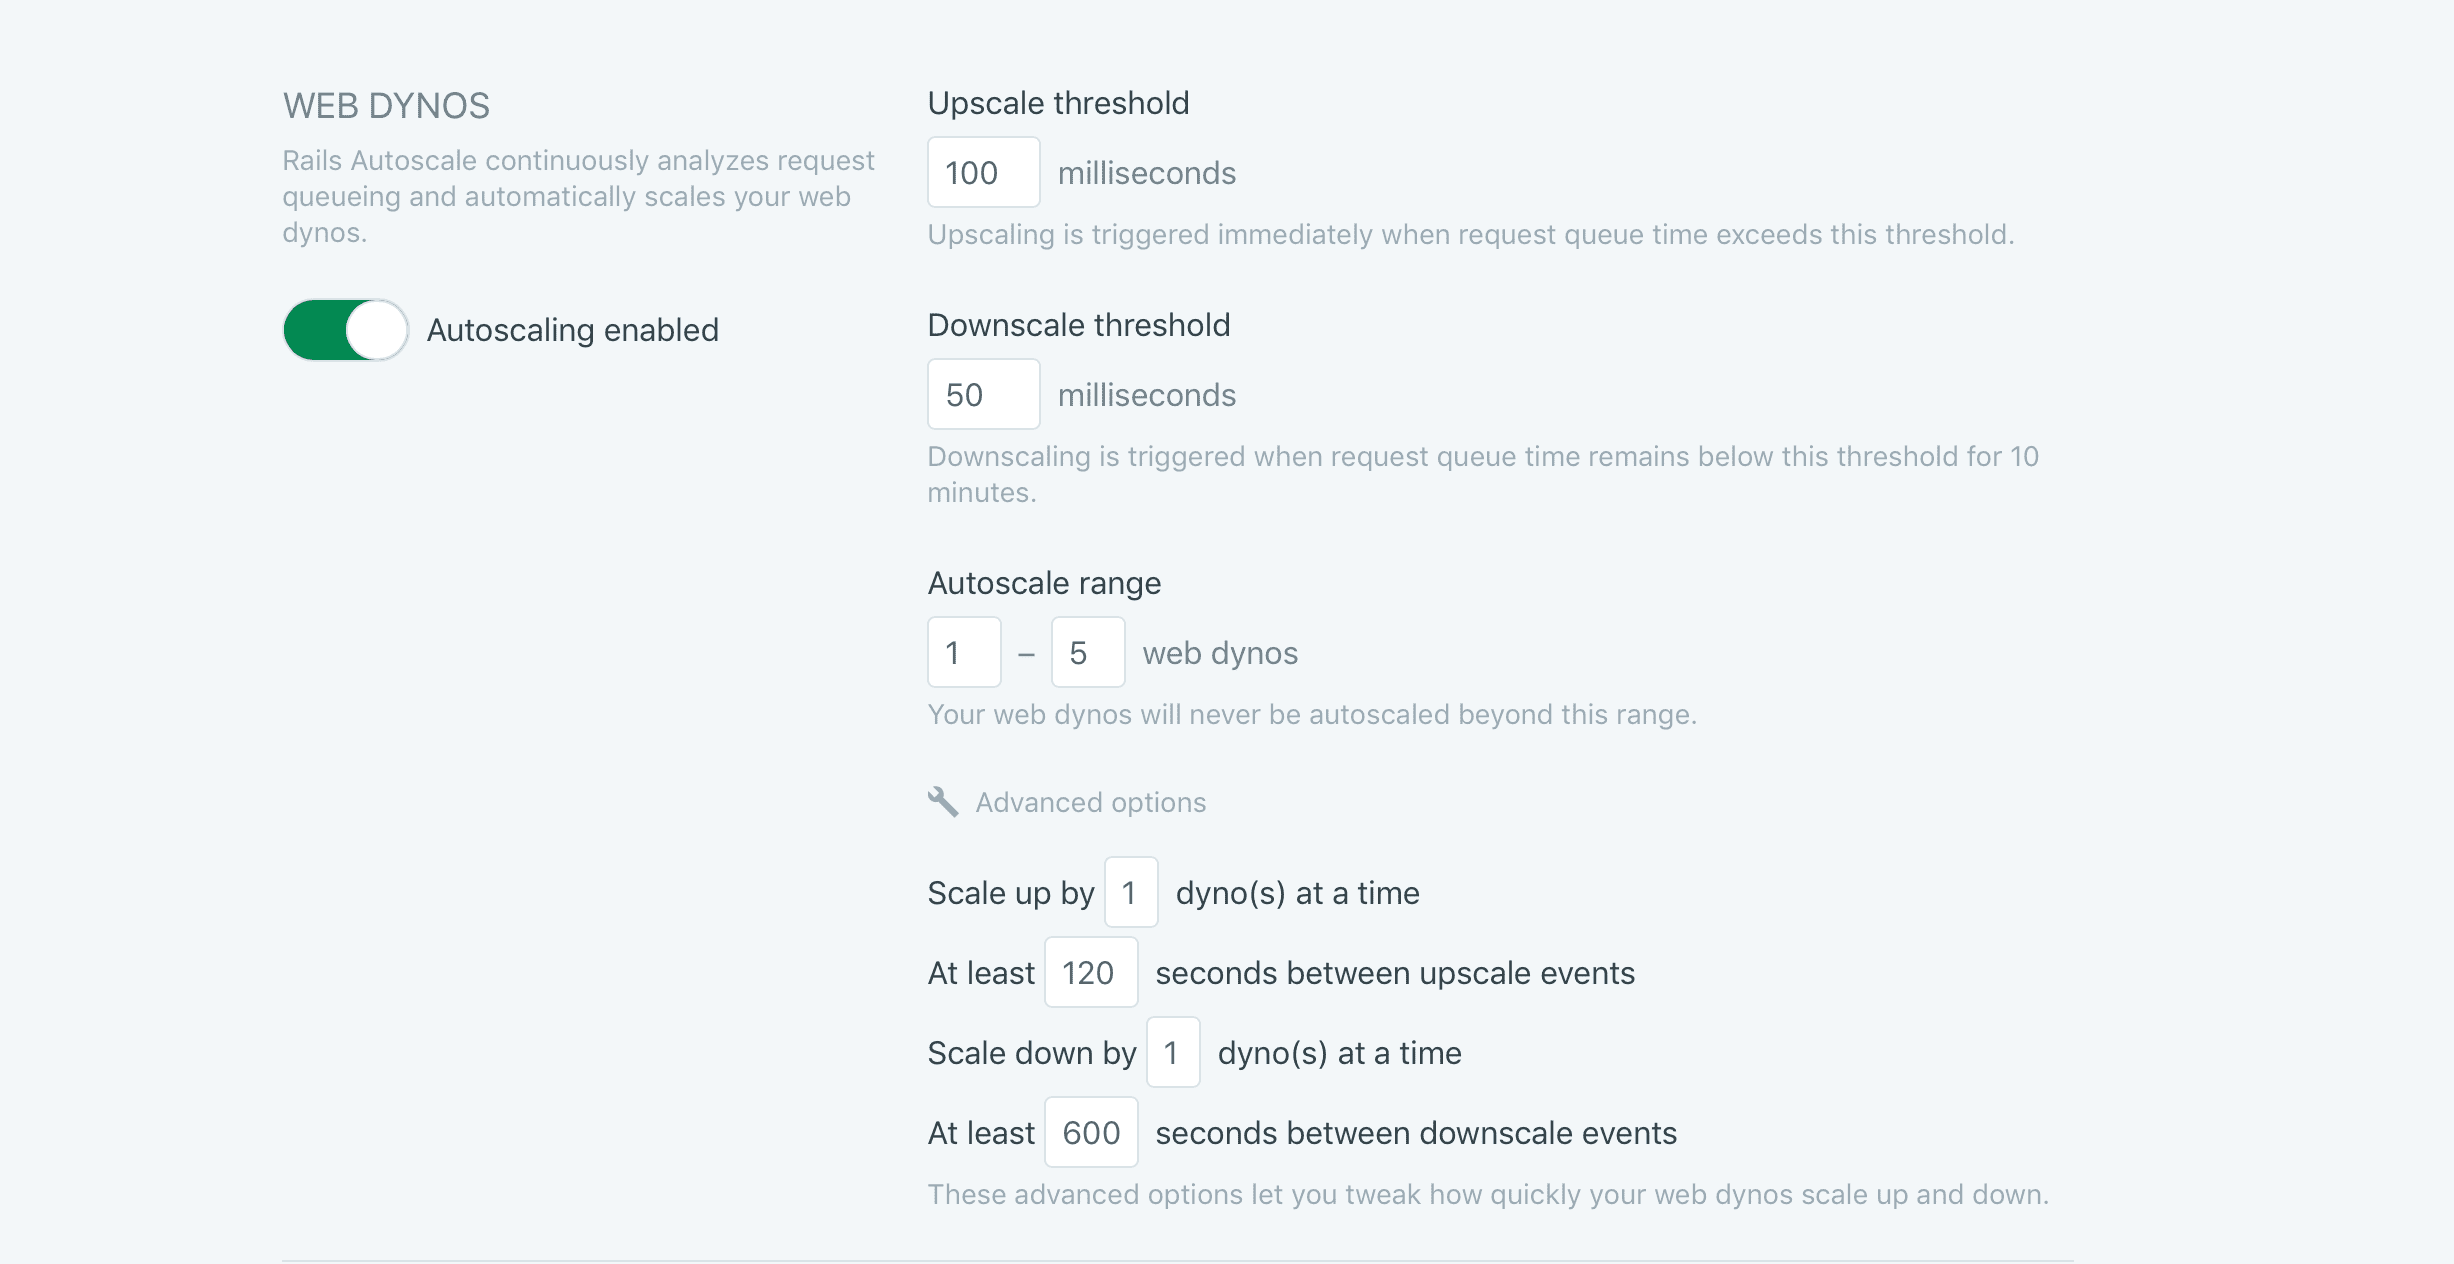Click the Scale up by dynos field

(1131, 893)
